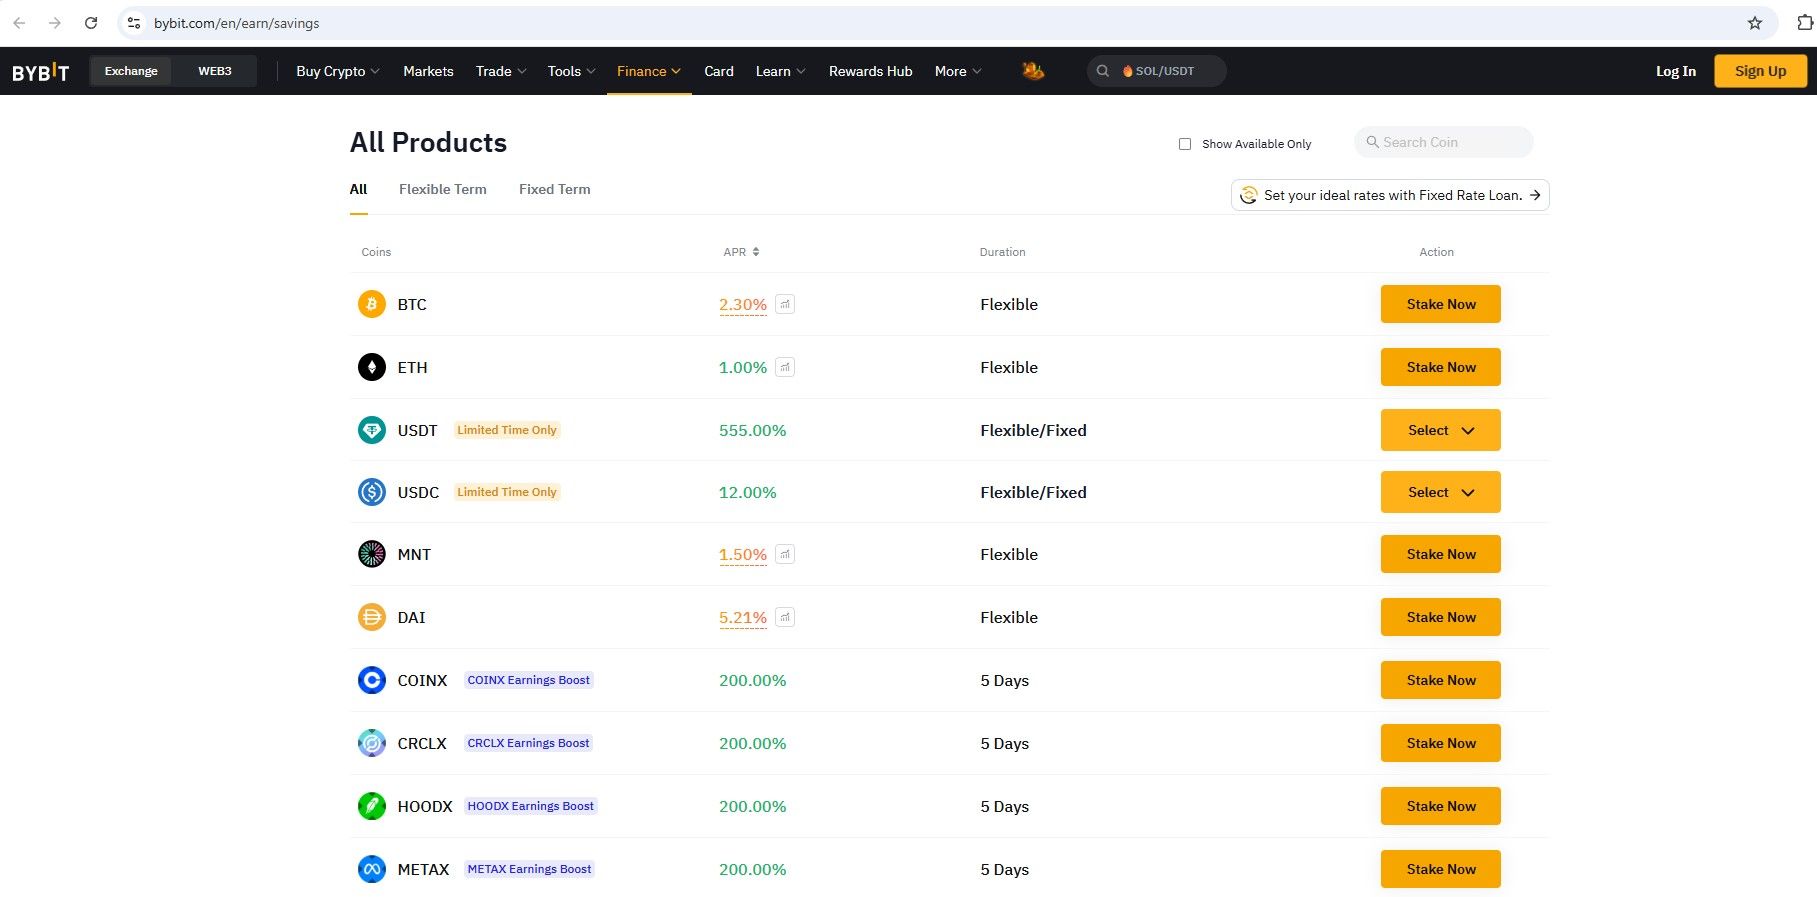Click the HOODX coin icon

[372, 806]
